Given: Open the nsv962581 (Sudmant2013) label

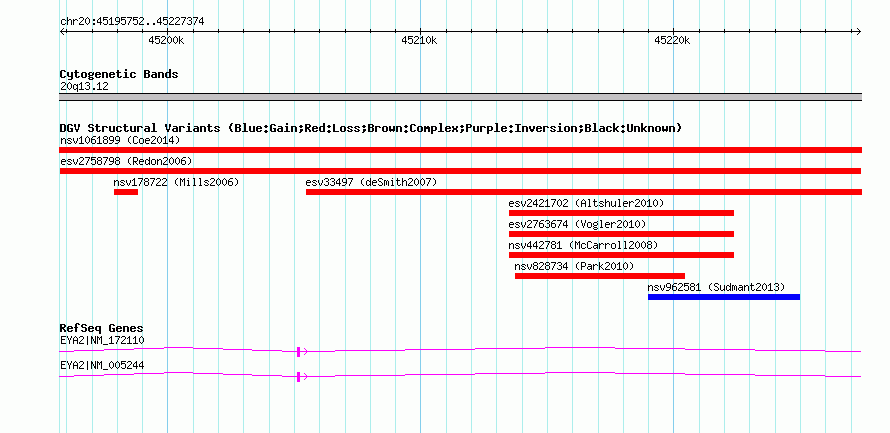Looking at the screenshot, I should (x=716, y=287).
